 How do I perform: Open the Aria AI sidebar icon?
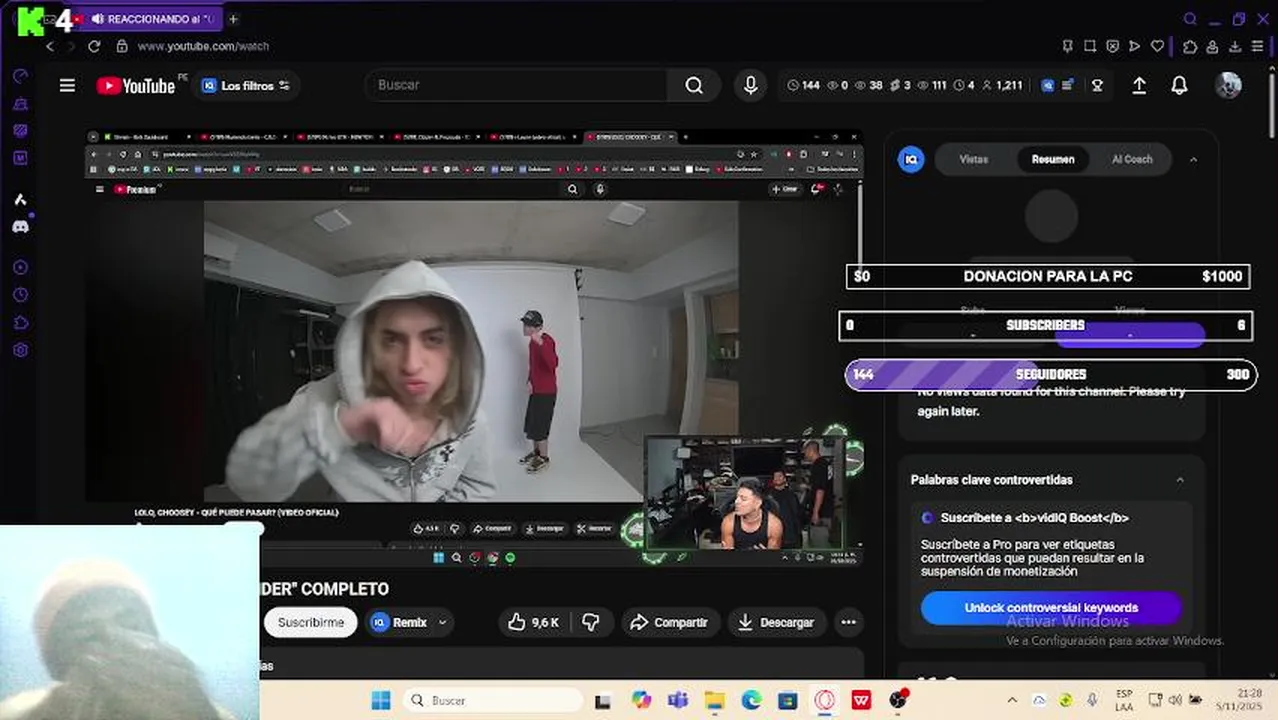pyautogui.click(x=20, y=200)
